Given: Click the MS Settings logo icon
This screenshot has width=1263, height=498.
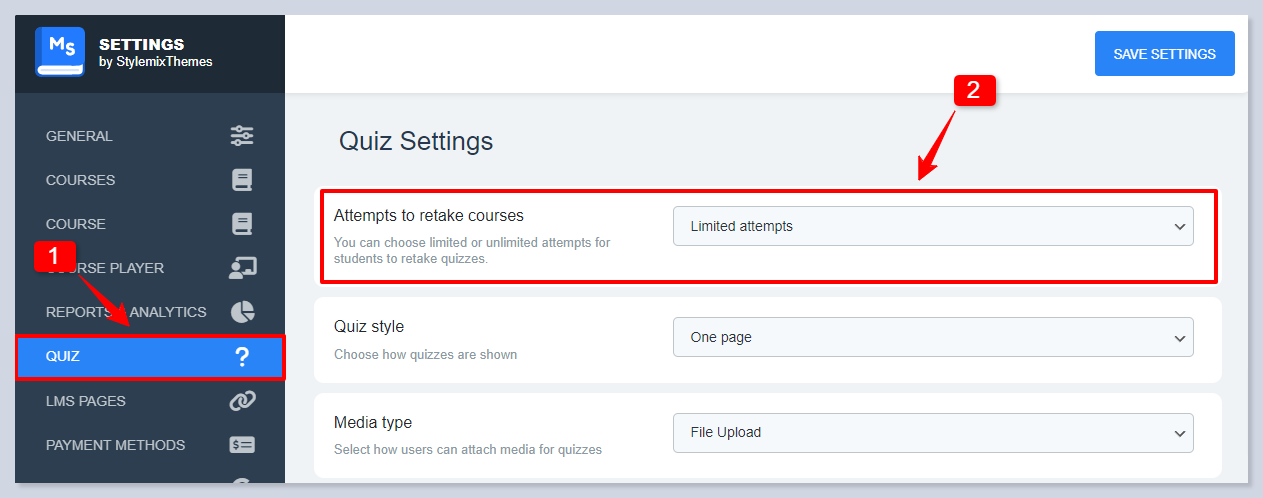Looking at the screenshot, I should click(x=60, y=52).
